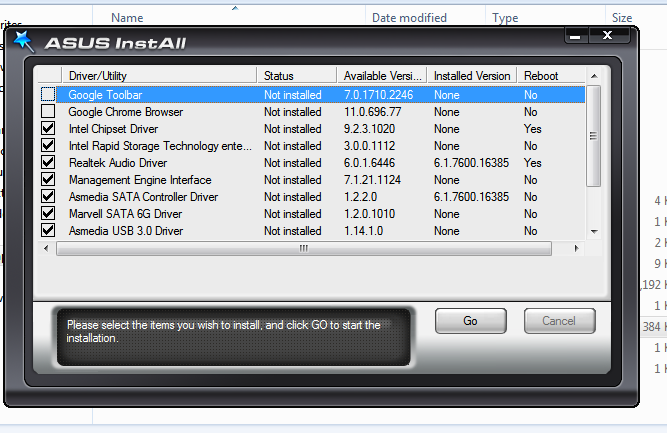Click the horizontal scrollbar right arrow
The width and height of the screenshot is (667, 433).
coord(576,248)
